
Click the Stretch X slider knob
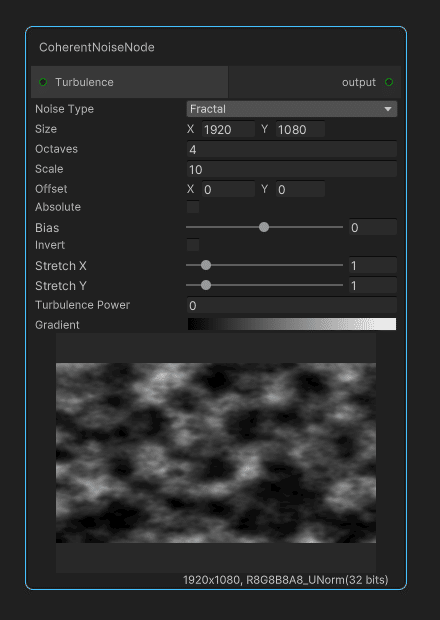point(206,265)
